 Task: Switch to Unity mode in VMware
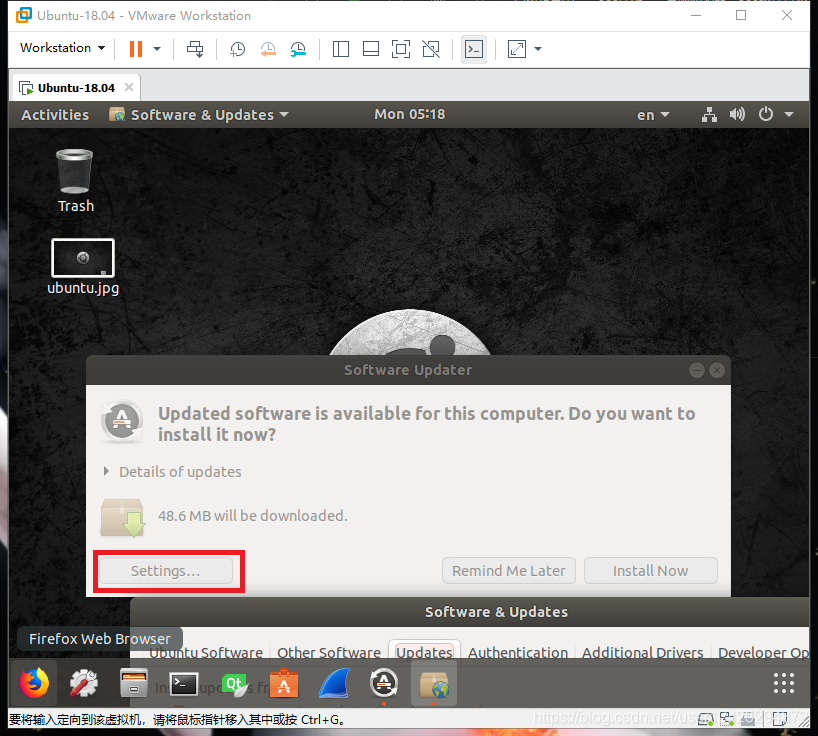(x=431, y=49)
